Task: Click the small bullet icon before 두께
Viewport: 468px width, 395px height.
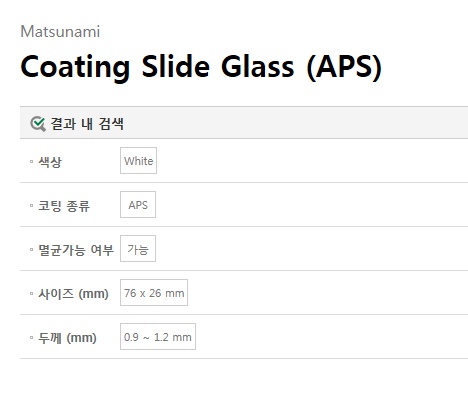Action: [32, 337]
